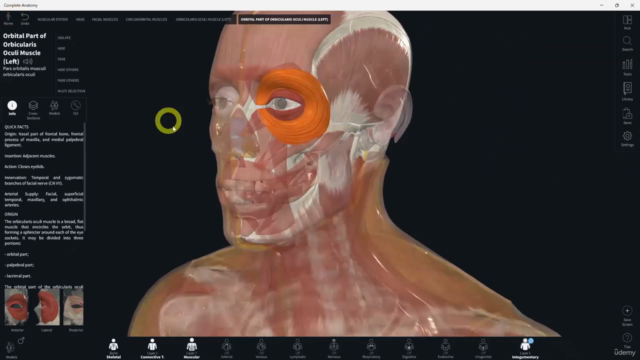
Task: Select the Facial Muscles breadcrumb
Action: coord(105,19)
